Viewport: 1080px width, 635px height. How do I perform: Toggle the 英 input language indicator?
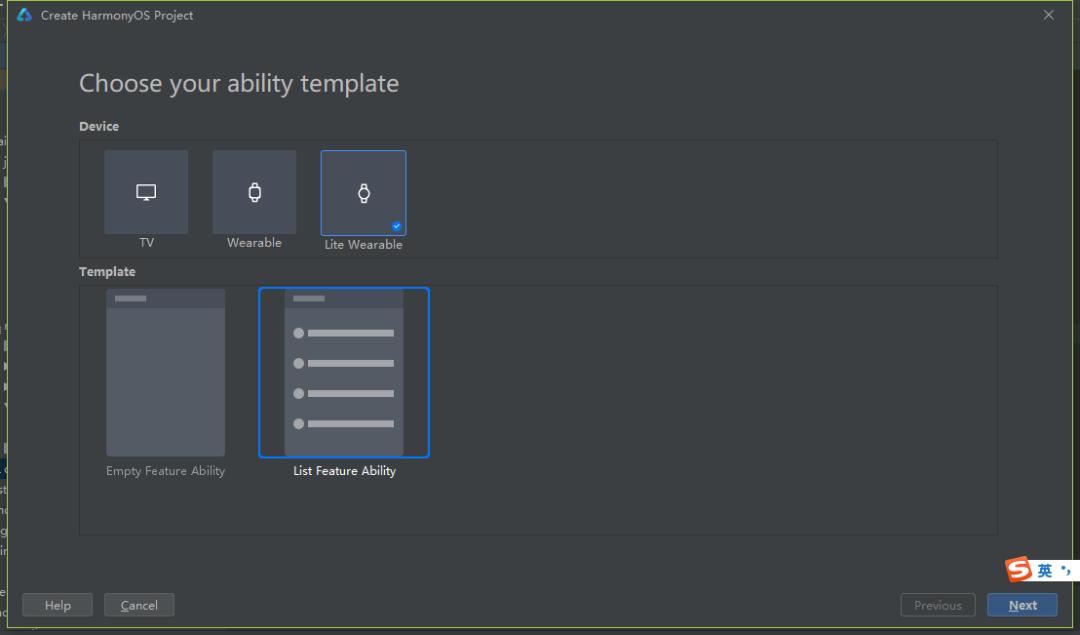[x=1044, y=571]
